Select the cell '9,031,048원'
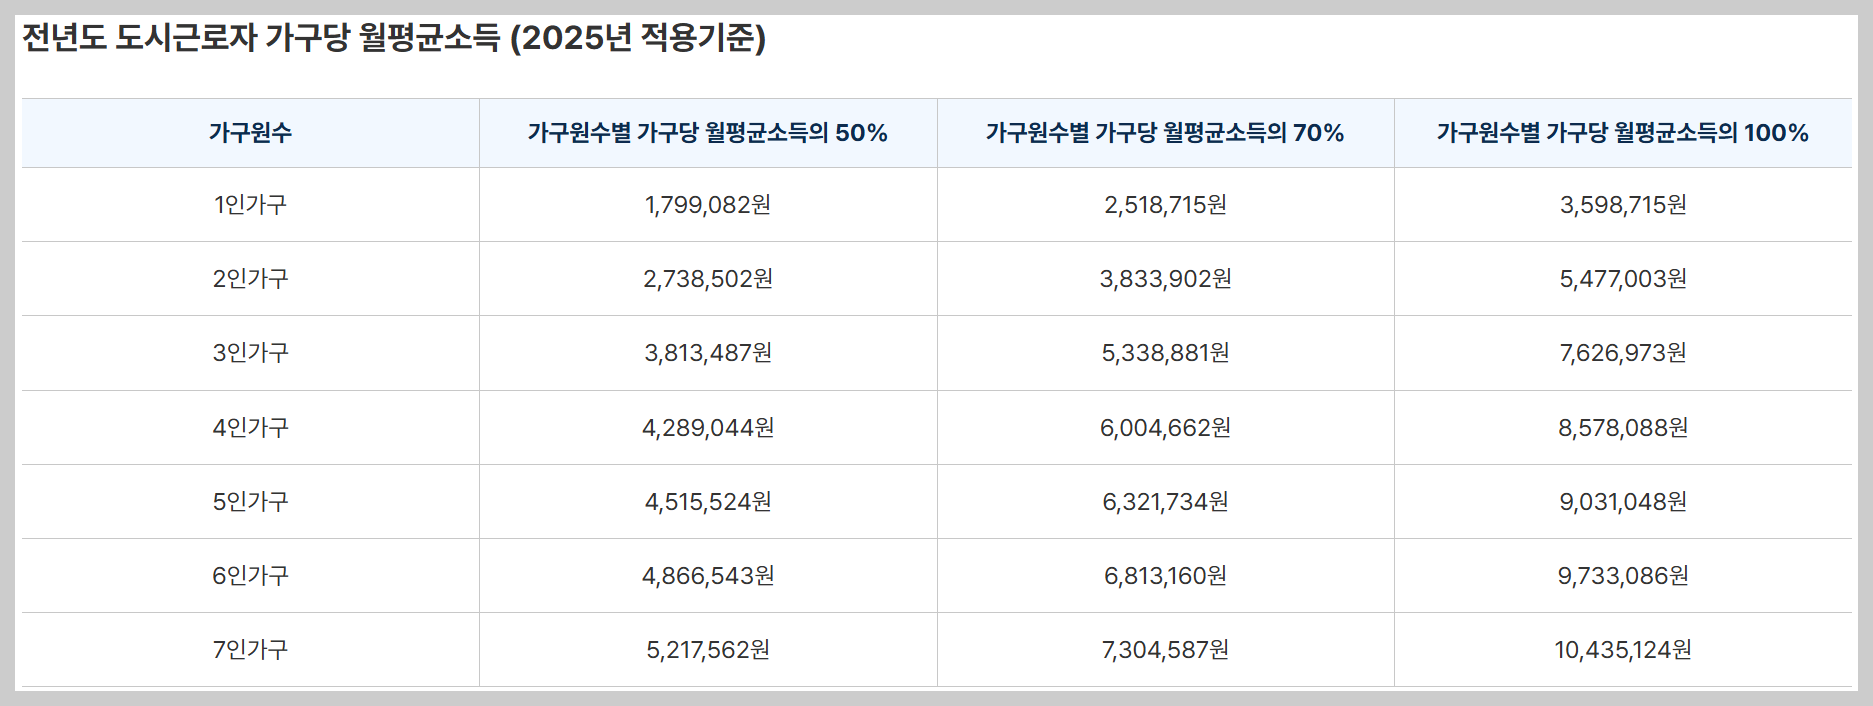The width and height of the screenshot is (1873, 706). click(1623, 502)
